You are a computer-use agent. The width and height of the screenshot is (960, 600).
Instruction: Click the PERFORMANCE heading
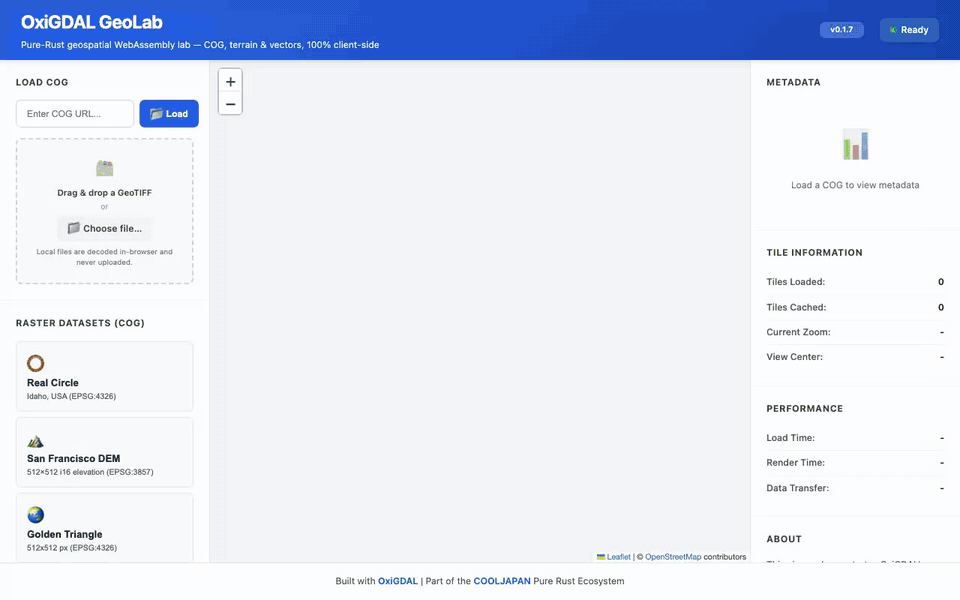tap(804, 408)
